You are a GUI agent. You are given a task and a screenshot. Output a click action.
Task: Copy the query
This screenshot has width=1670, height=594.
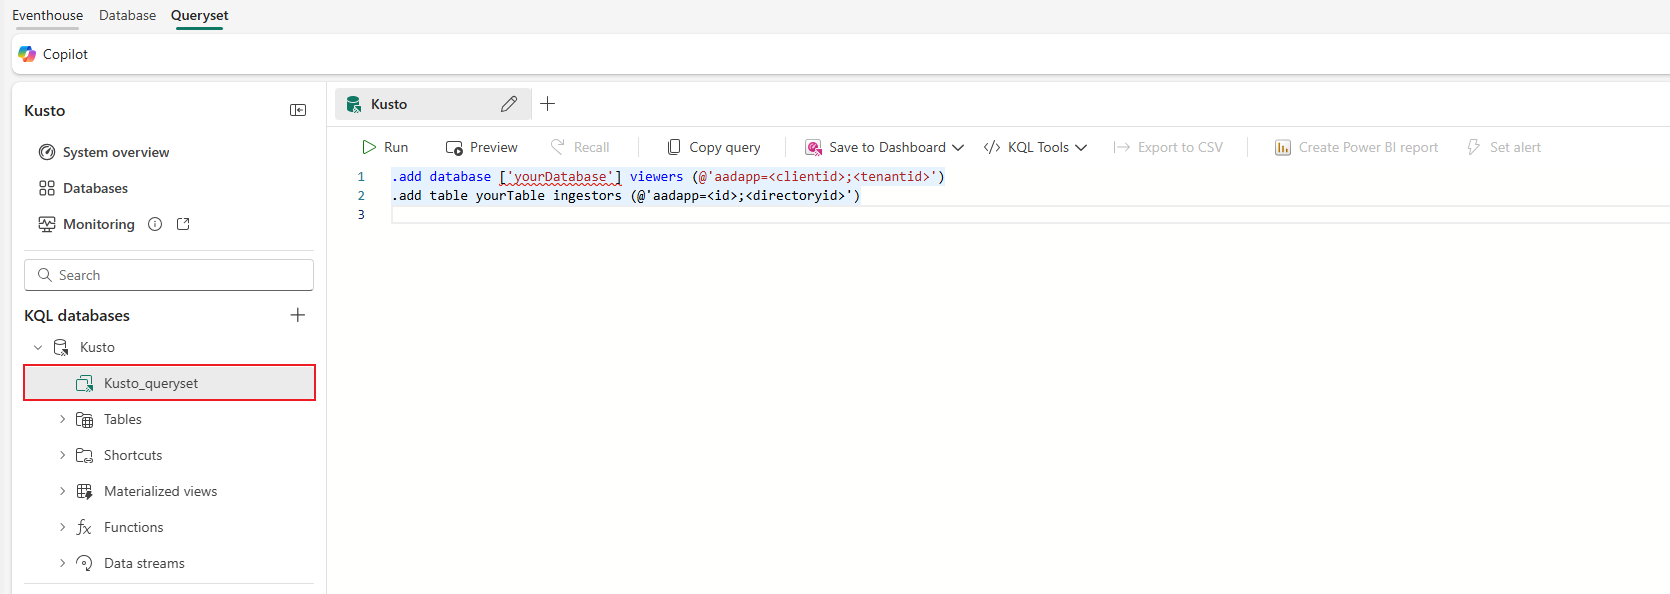(x=713, y=147)
